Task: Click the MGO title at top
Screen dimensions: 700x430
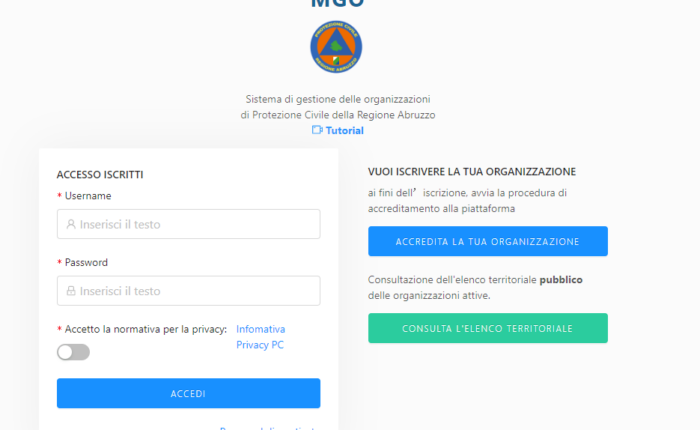Action: click(338, 4)
